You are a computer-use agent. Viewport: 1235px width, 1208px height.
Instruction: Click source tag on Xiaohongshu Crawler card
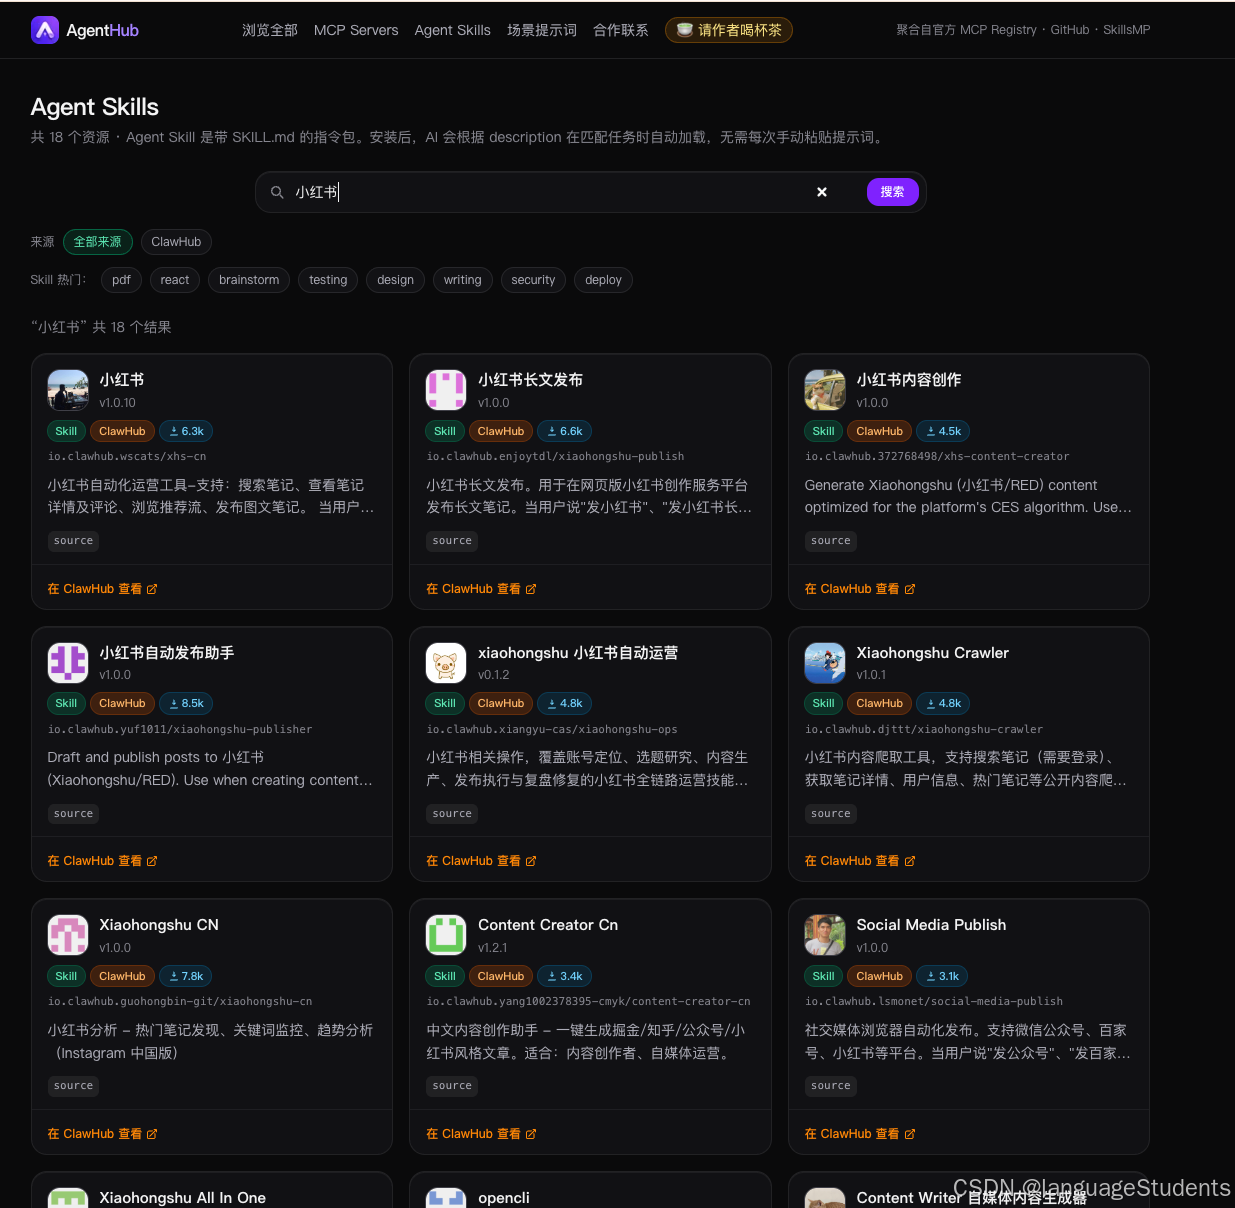[x=831, y=814]
